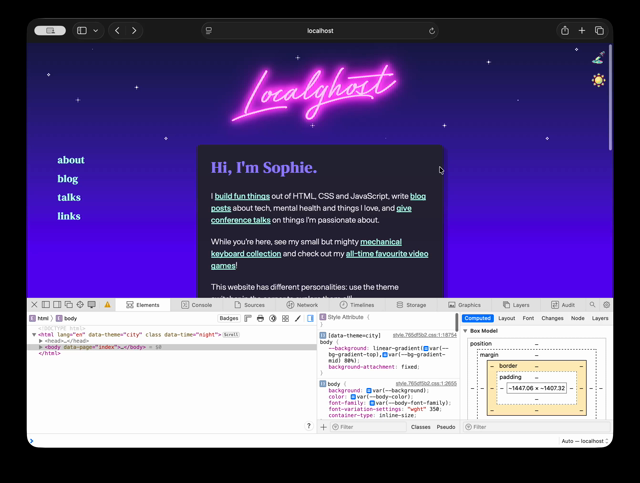Switch to the Console tab
The image size is (640, 483).
pyautogui.click(x=197, y=305)
